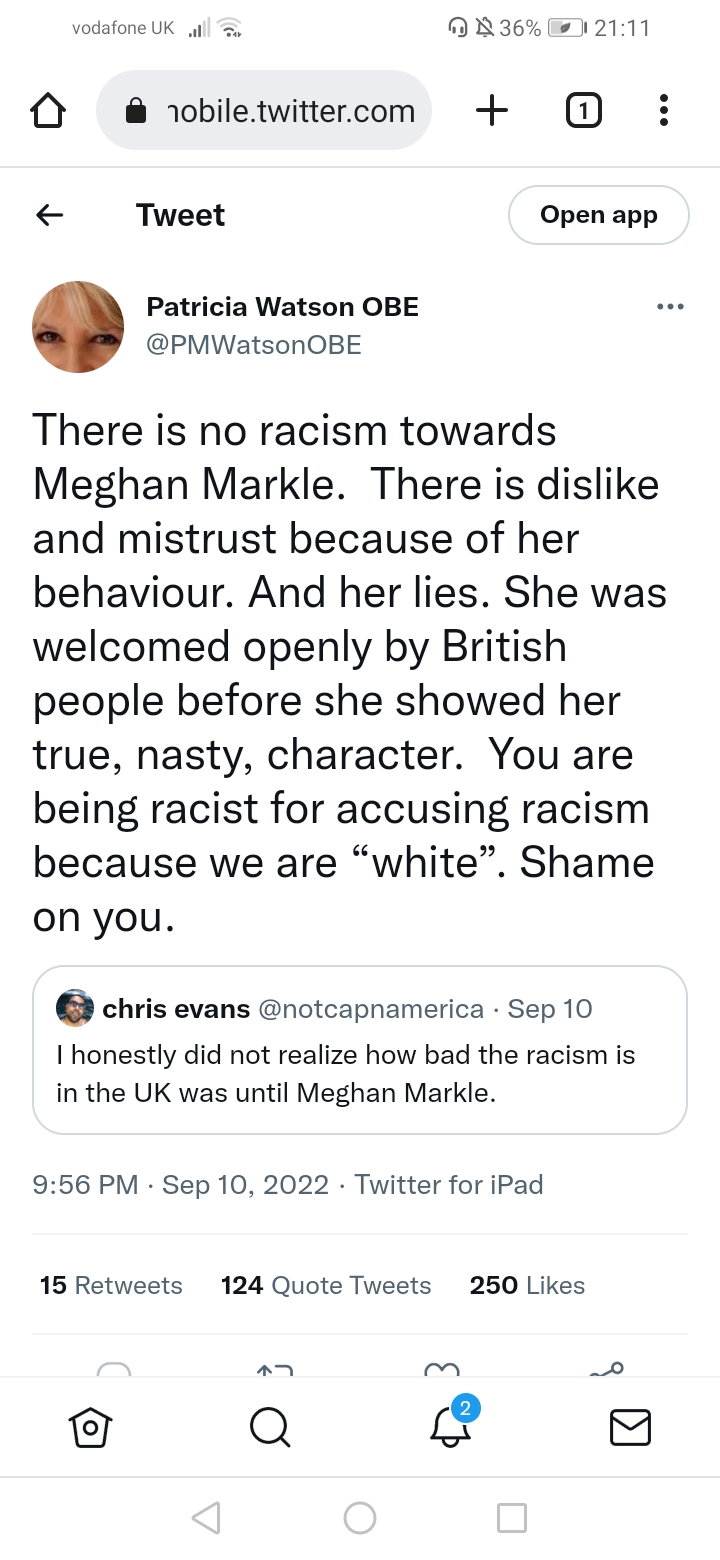View chris evans' avatar in the quoted tweet
720x1560 pixels.
[x=75, y=1009]
